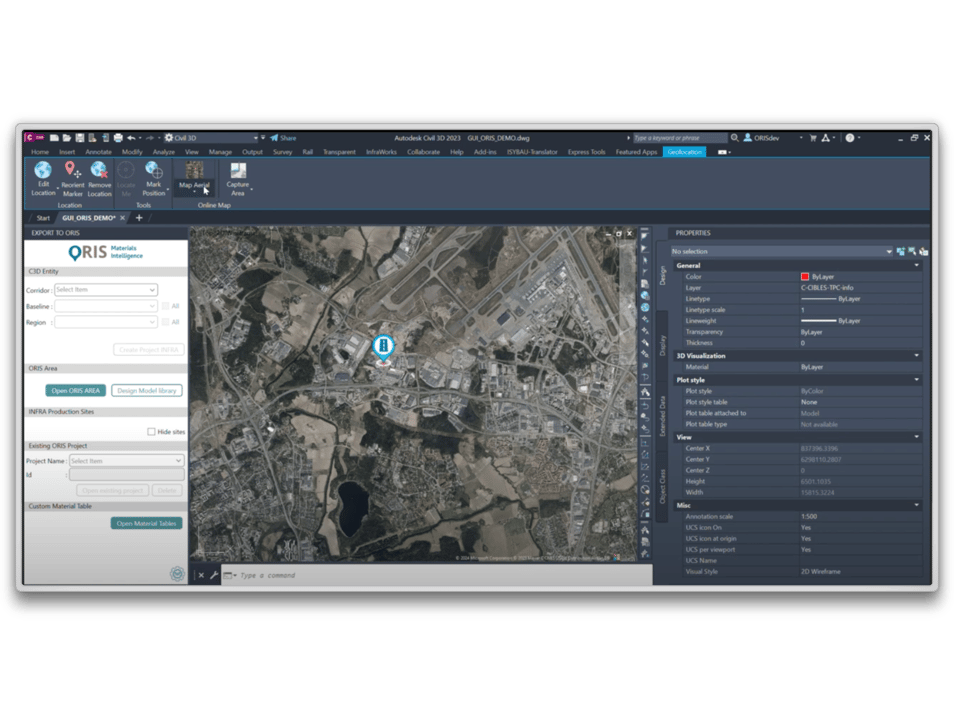Open the ORIS panel settings gear
The image size is (954, 715).
178,575
